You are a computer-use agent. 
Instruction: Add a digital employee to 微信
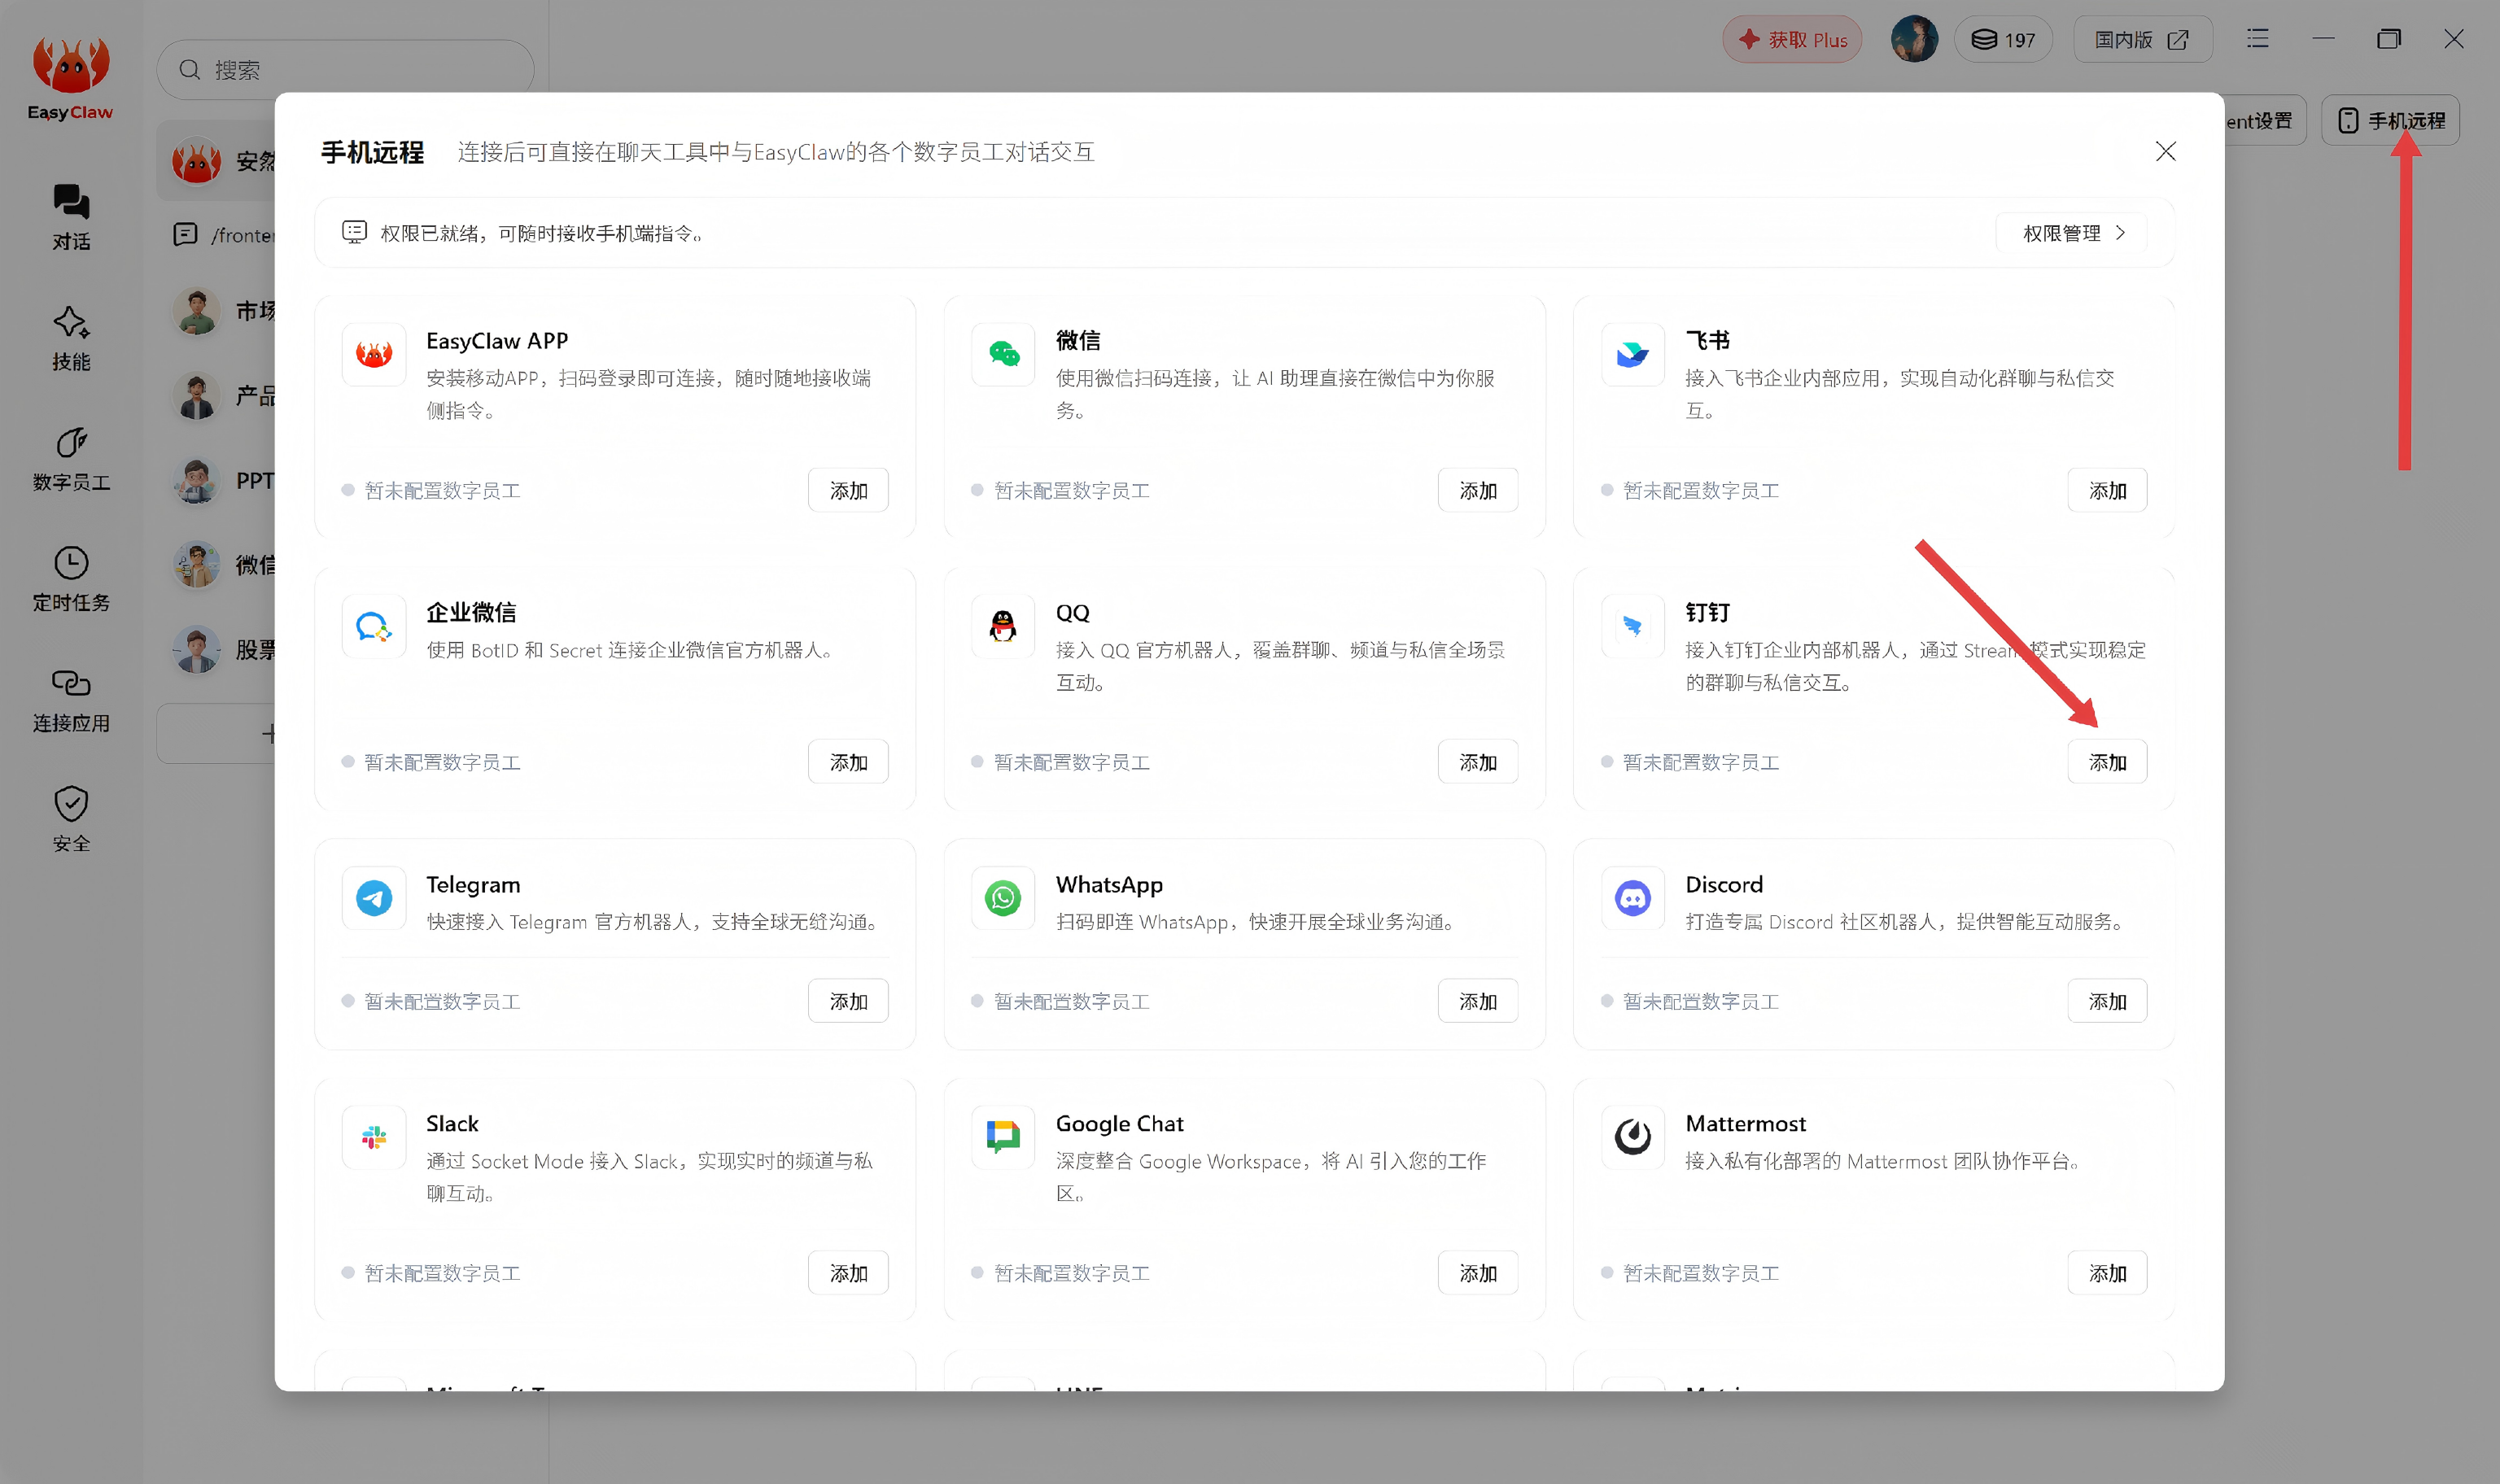pyautogui.click(x=1478, y=490)
